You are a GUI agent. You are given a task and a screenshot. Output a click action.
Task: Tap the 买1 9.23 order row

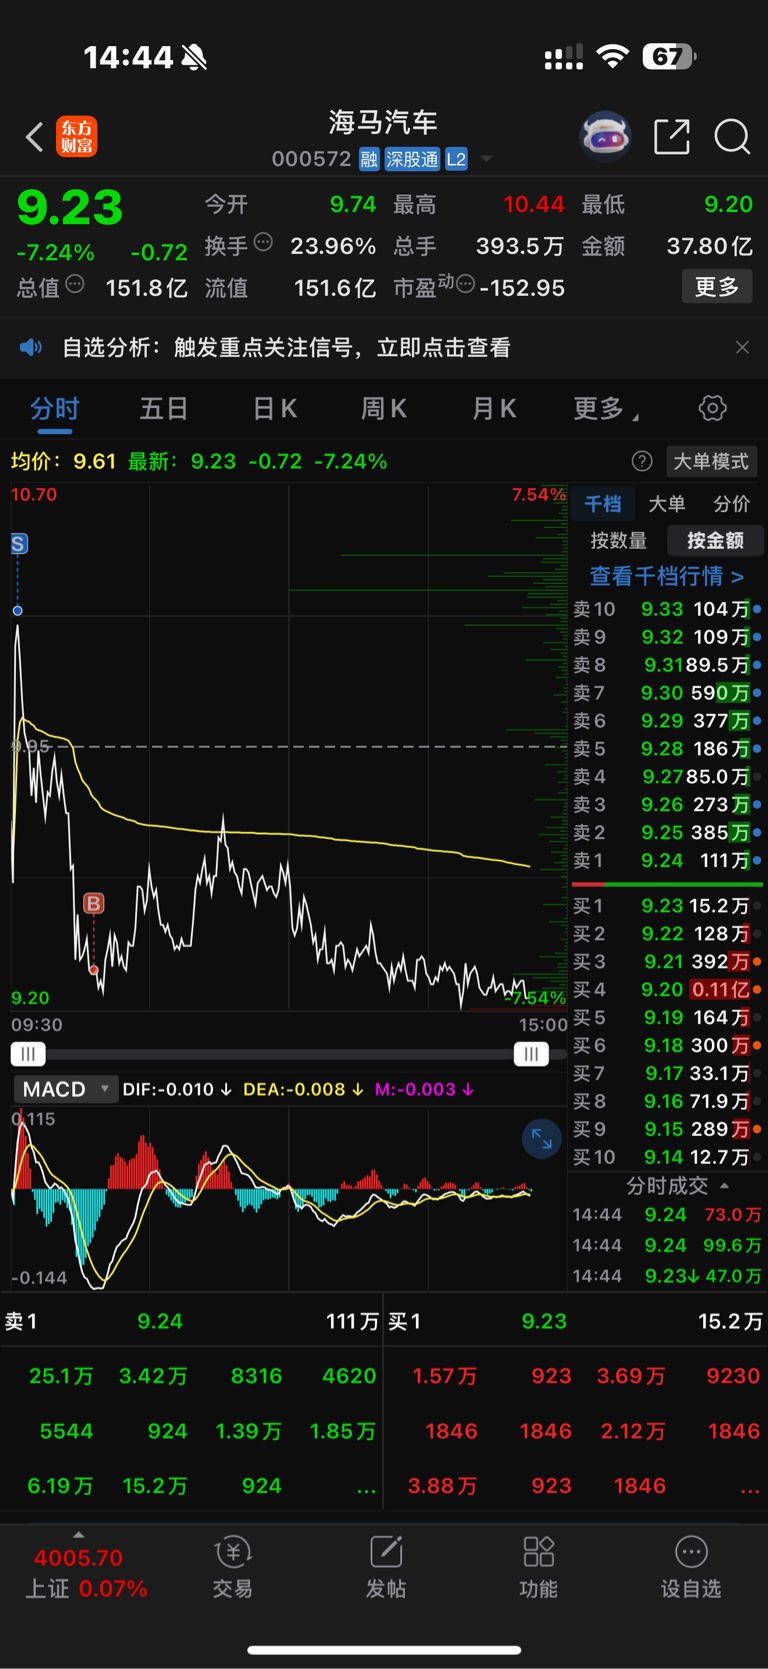(x=667, y=906)
